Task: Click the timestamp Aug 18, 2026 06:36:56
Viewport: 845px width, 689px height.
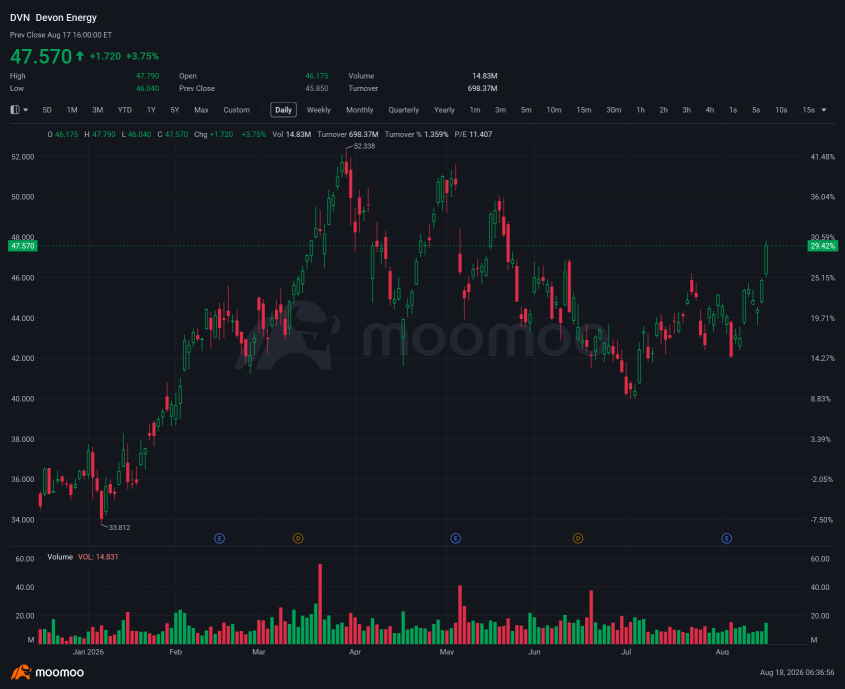Action: (797, 672)
